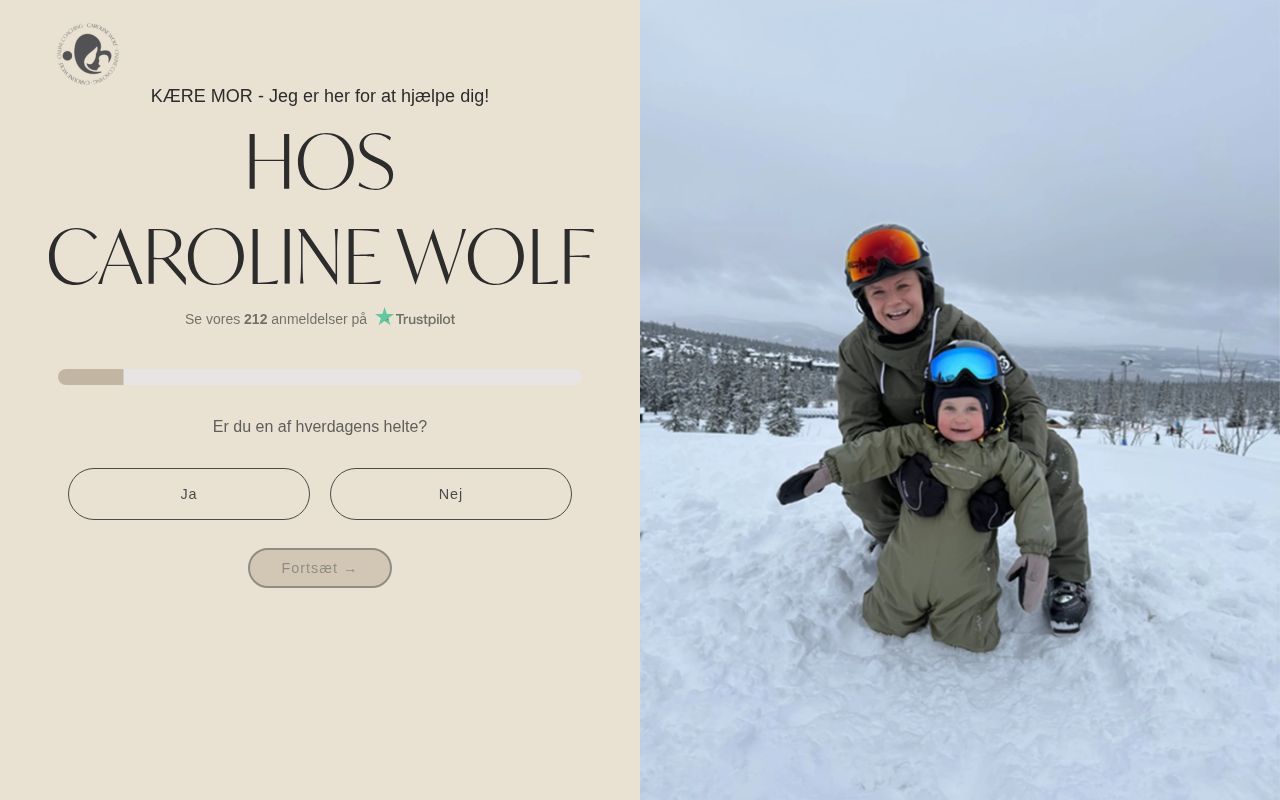Select the 'Ja' answer option
Viewport: 1280px width, 800px height.
click(189, 494)
